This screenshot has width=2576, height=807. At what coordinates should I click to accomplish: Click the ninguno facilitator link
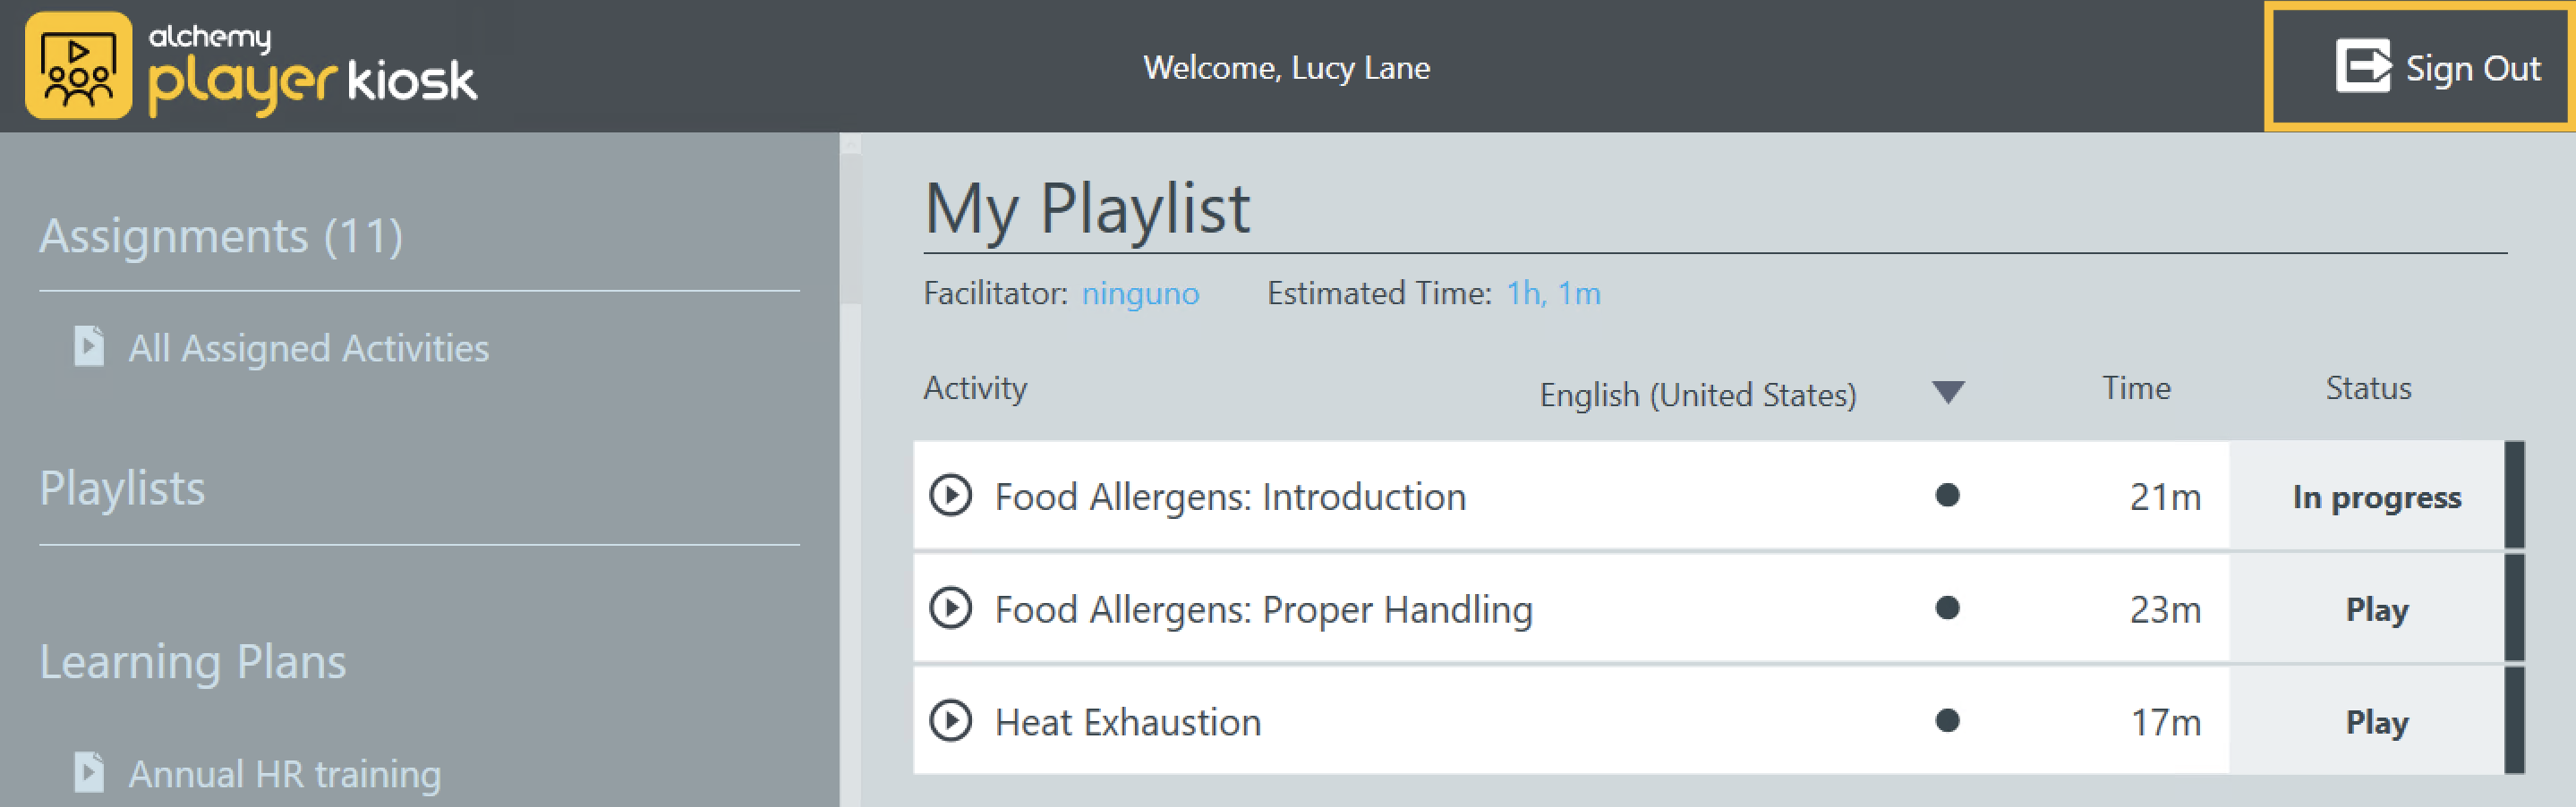(1140, 294)
